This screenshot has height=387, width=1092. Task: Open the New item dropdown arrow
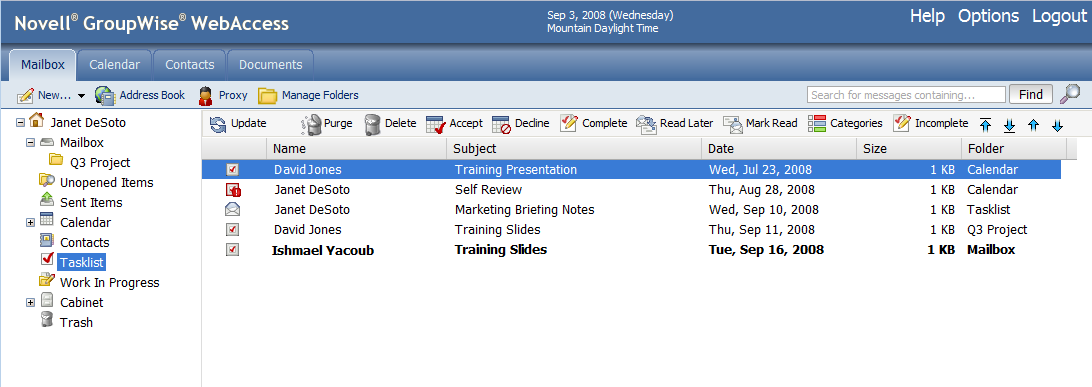tap(81, 96)
